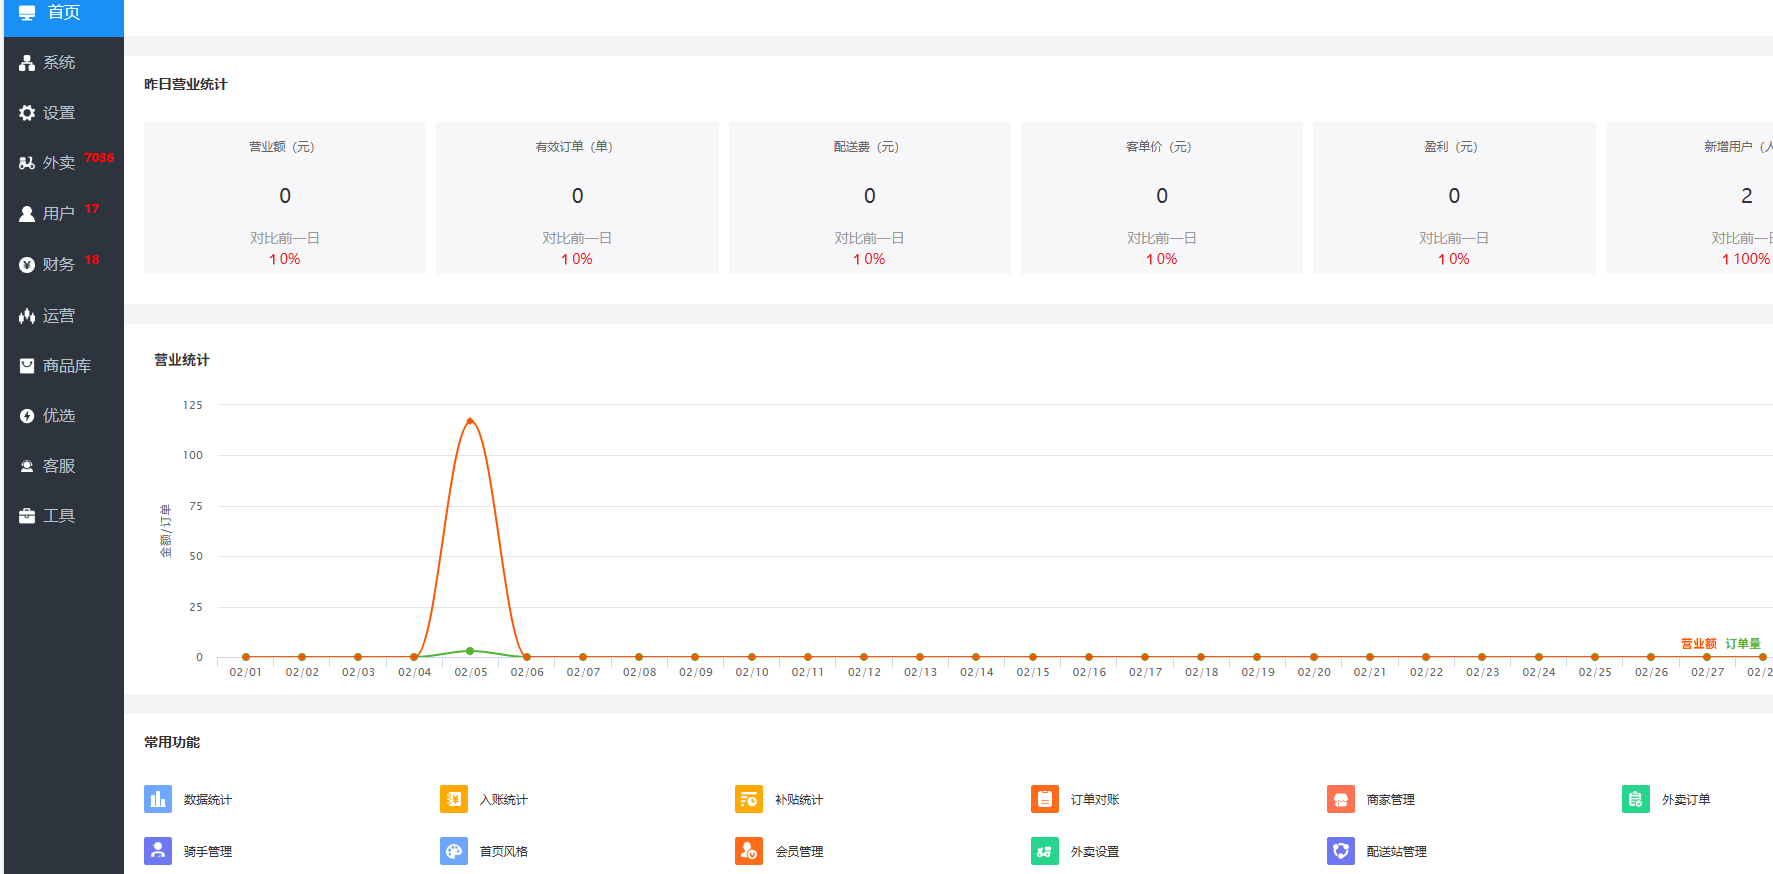Open the 骑手管理 rider icon
Image resolution: width=1773 pixels, height=874 pixels.
tap(158, 851)
